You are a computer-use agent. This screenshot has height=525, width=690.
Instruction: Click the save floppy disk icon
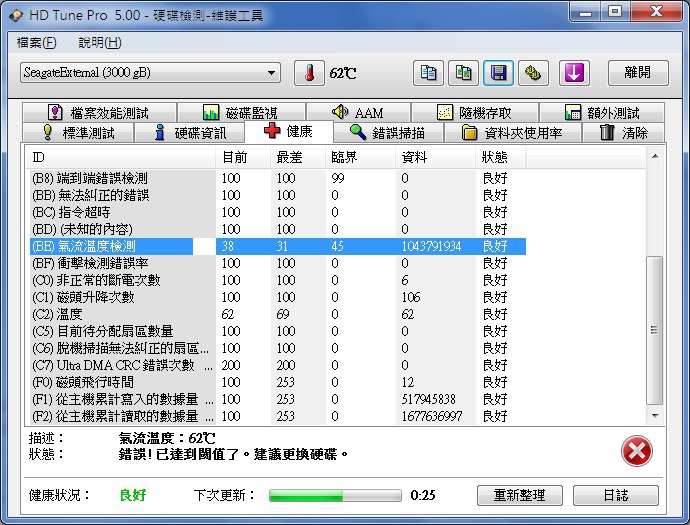click(498, 73)
